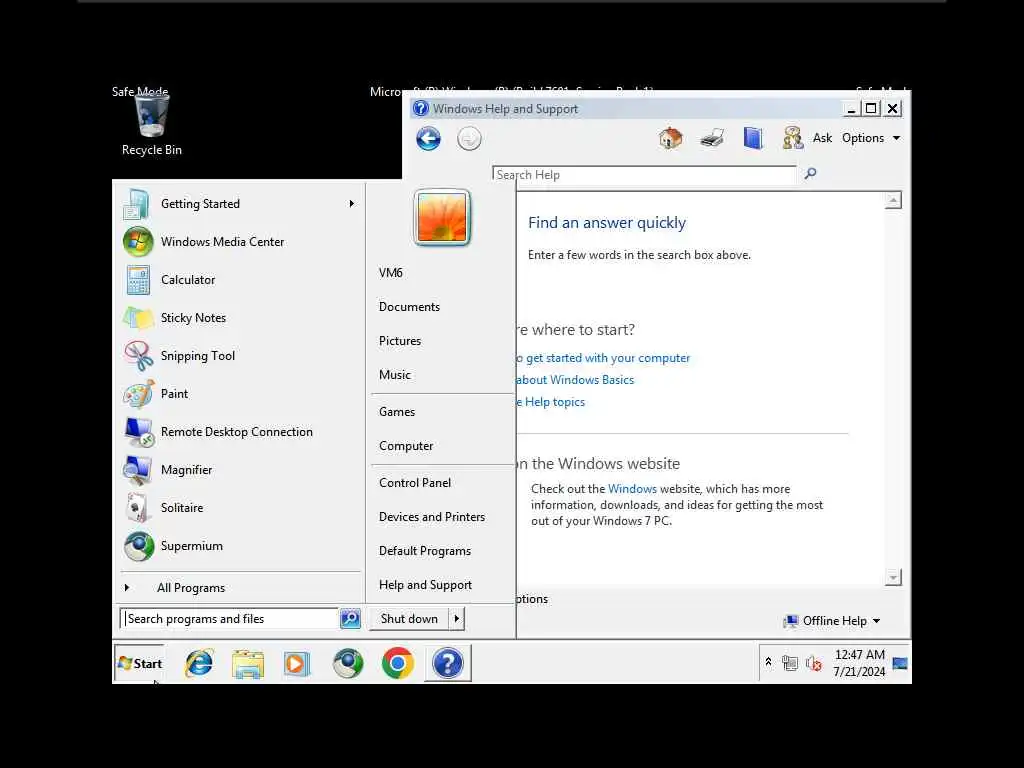Open Remote Desktop Connection
This screenshot has height=768, width=1024.
pos(240,432)
